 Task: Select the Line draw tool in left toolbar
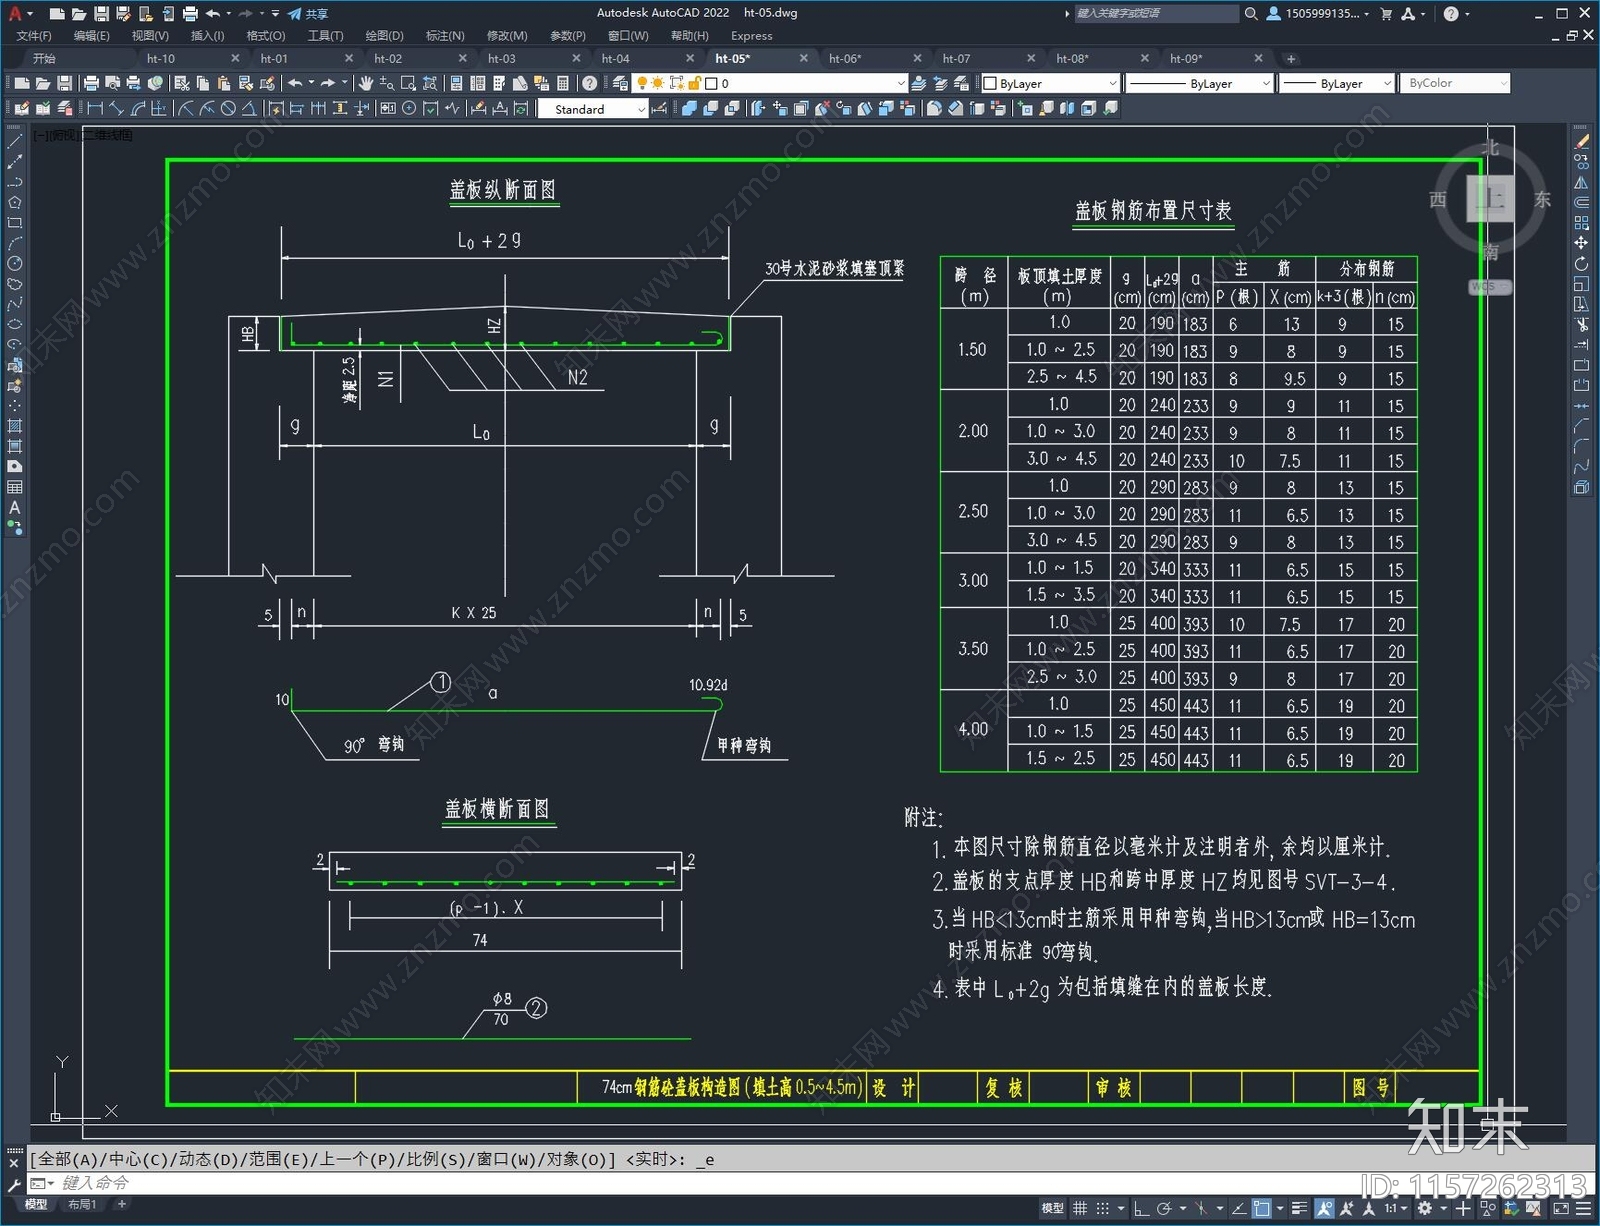point(15,142)
